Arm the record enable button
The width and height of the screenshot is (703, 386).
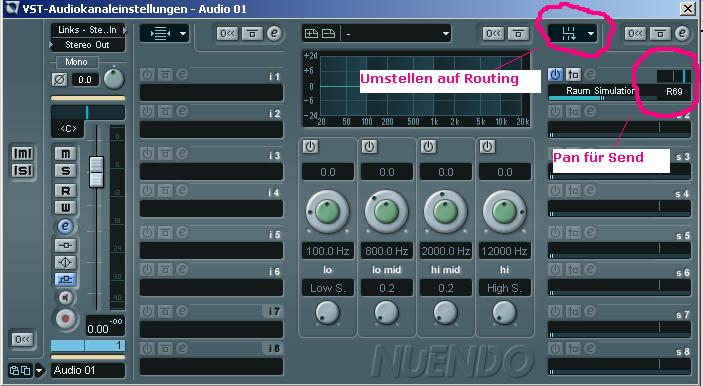point(65,319)
